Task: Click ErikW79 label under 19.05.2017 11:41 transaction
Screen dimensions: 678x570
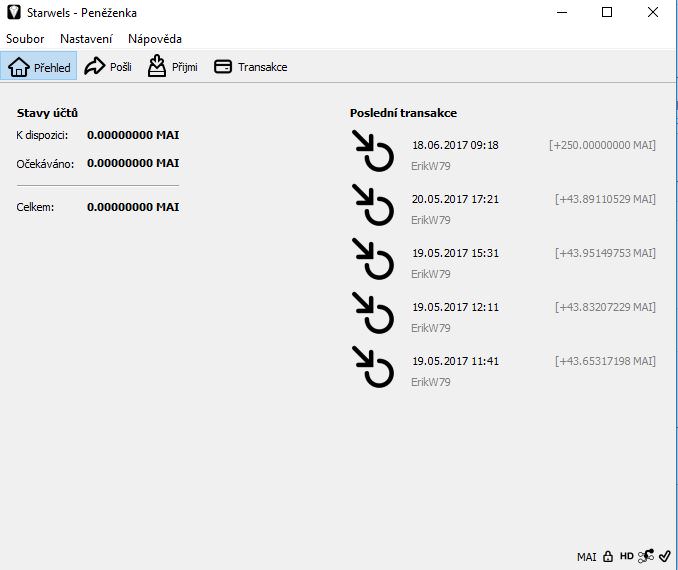Action: tap(431, 382)
